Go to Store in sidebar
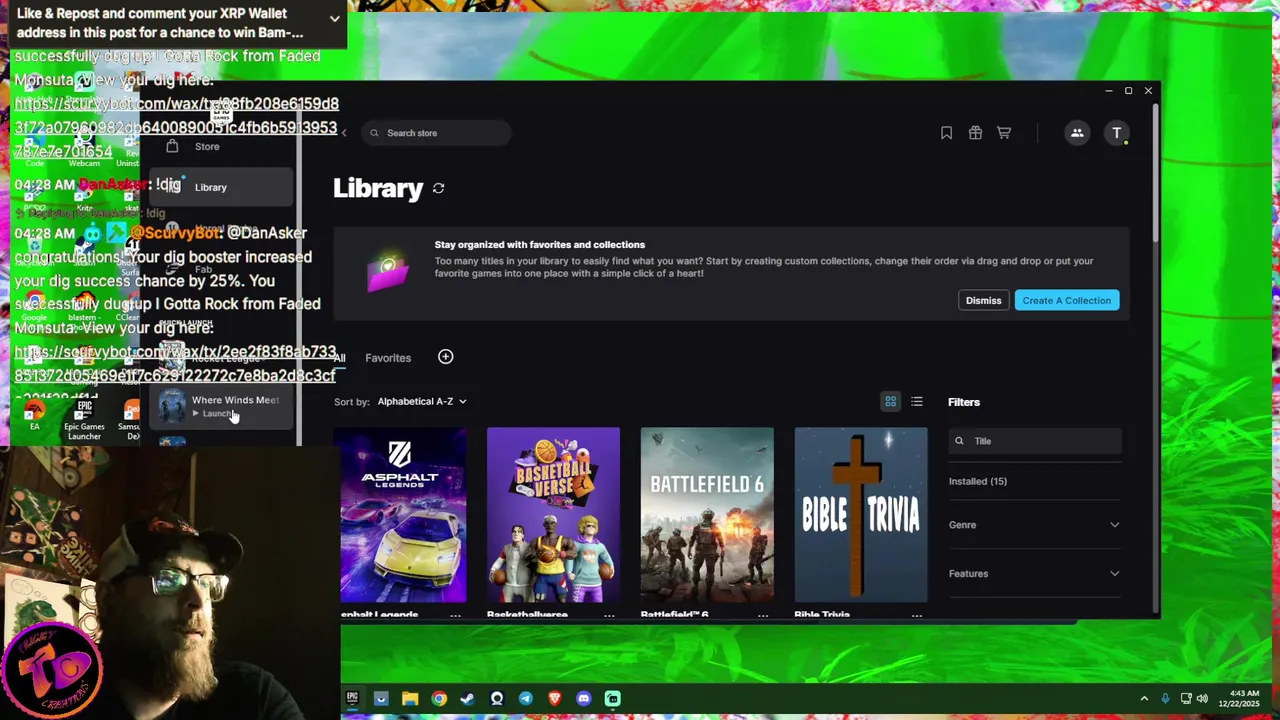This screenshot has height=720, width=1280. click(207, 147)
